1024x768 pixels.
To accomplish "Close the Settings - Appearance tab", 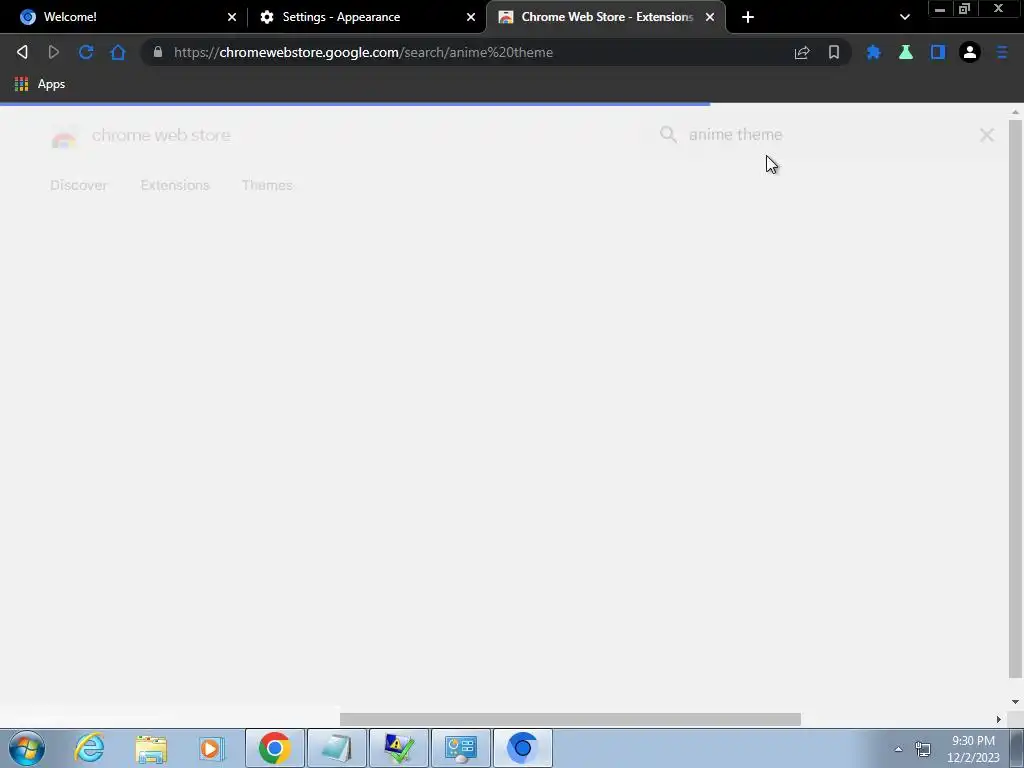I will (x=471, y=17).
